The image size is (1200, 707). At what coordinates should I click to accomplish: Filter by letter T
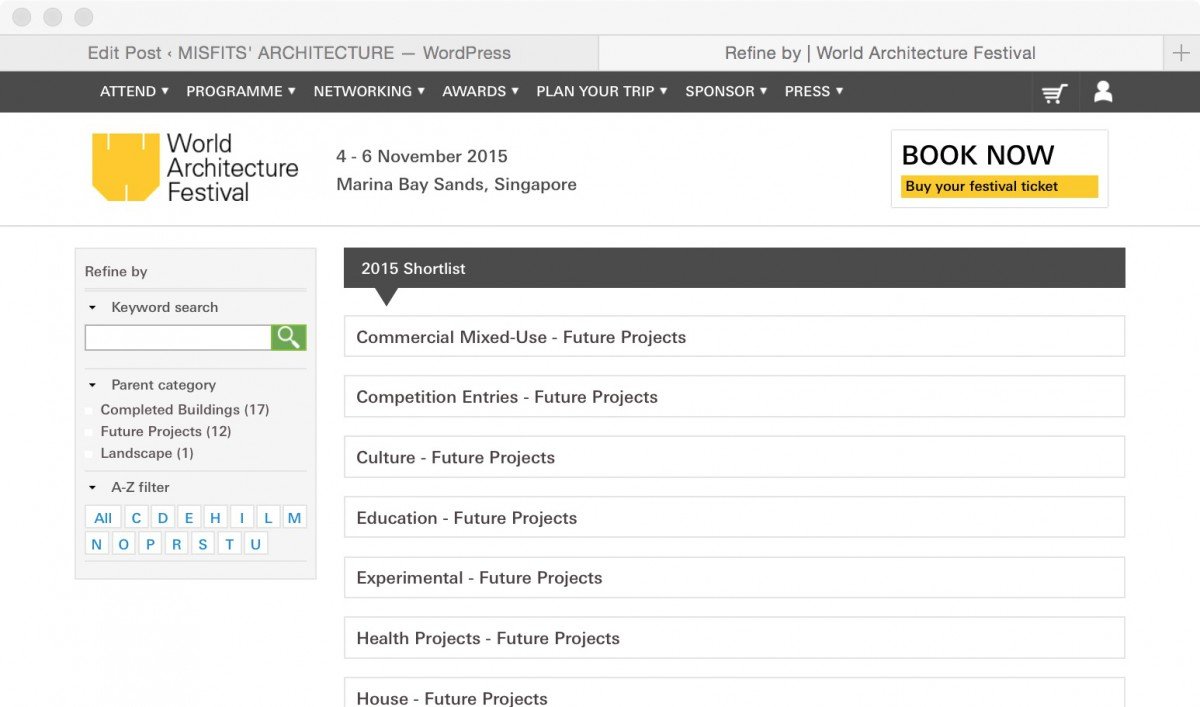pos(229,544)
